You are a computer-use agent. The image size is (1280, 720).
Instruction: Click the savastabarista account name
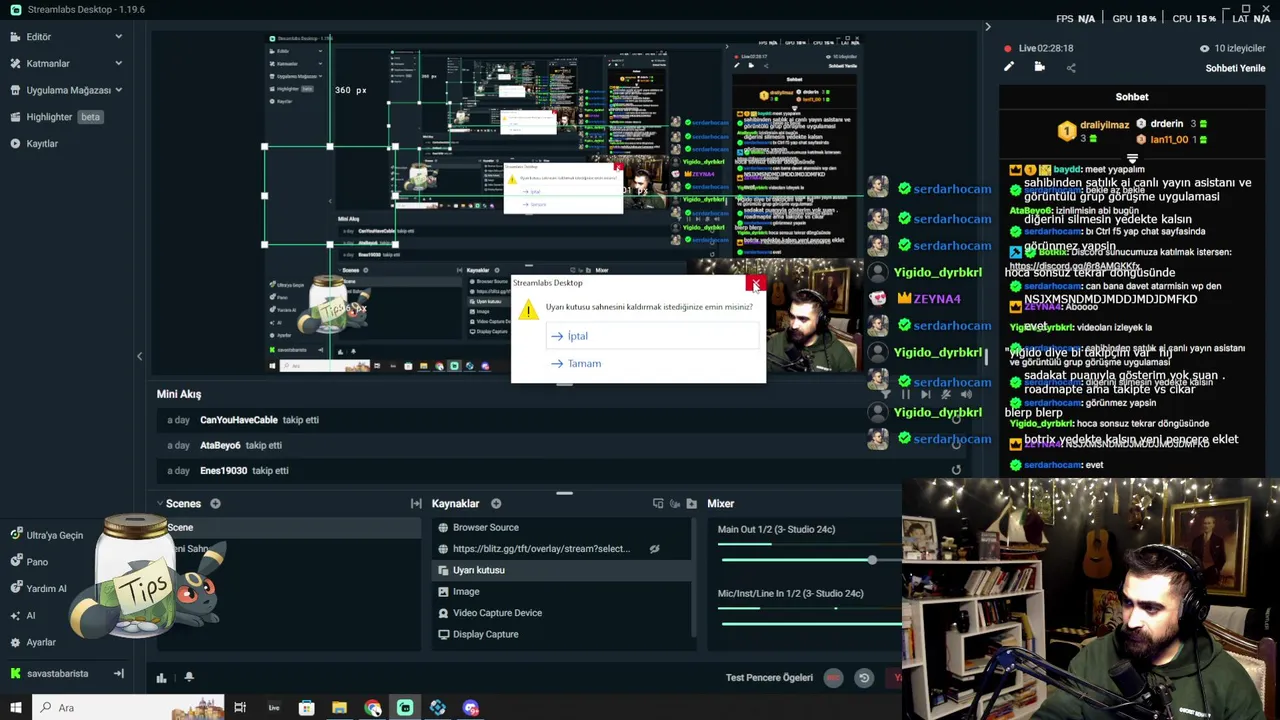point(57,674)
